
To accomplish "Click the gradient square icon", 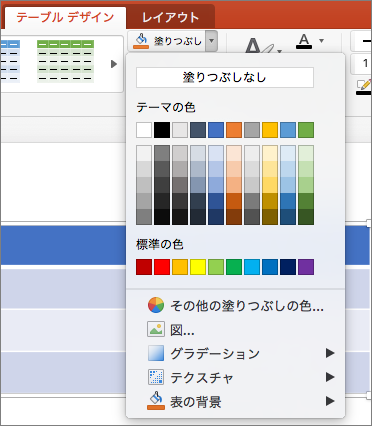I will tap(156, 353).
